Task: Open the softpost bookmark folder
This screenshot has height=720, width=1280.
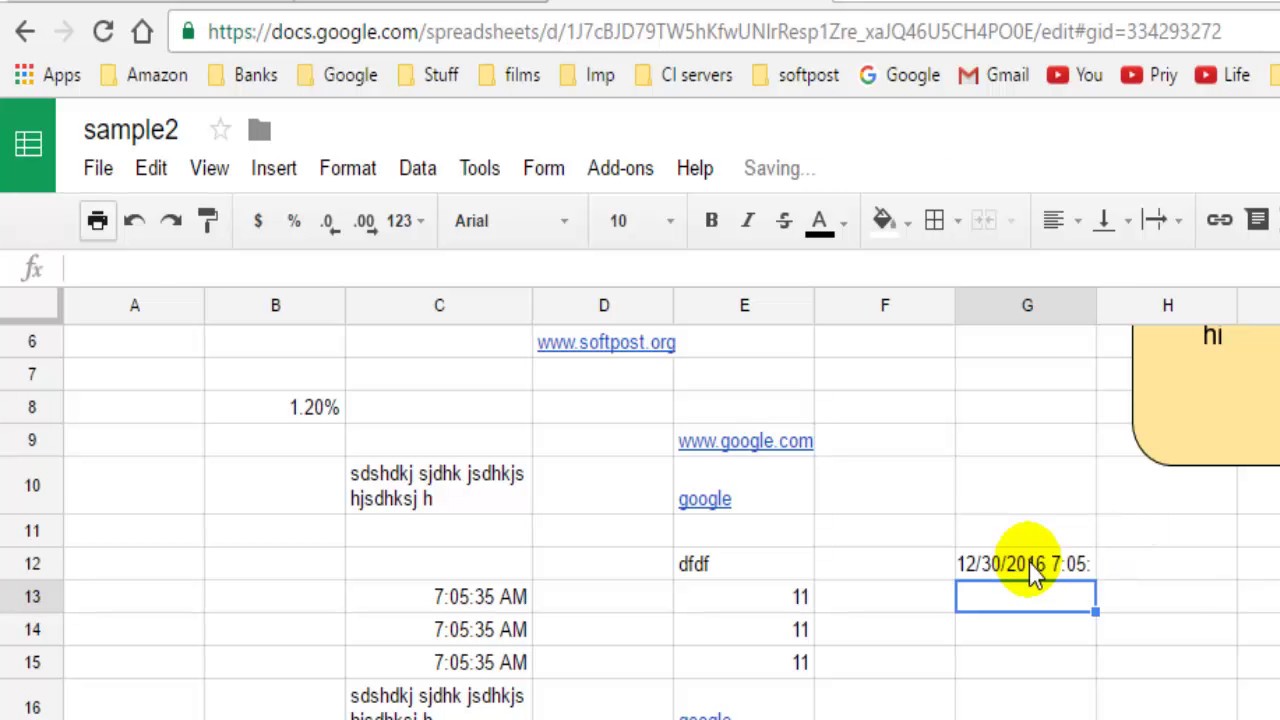Action: pos(795,75)
